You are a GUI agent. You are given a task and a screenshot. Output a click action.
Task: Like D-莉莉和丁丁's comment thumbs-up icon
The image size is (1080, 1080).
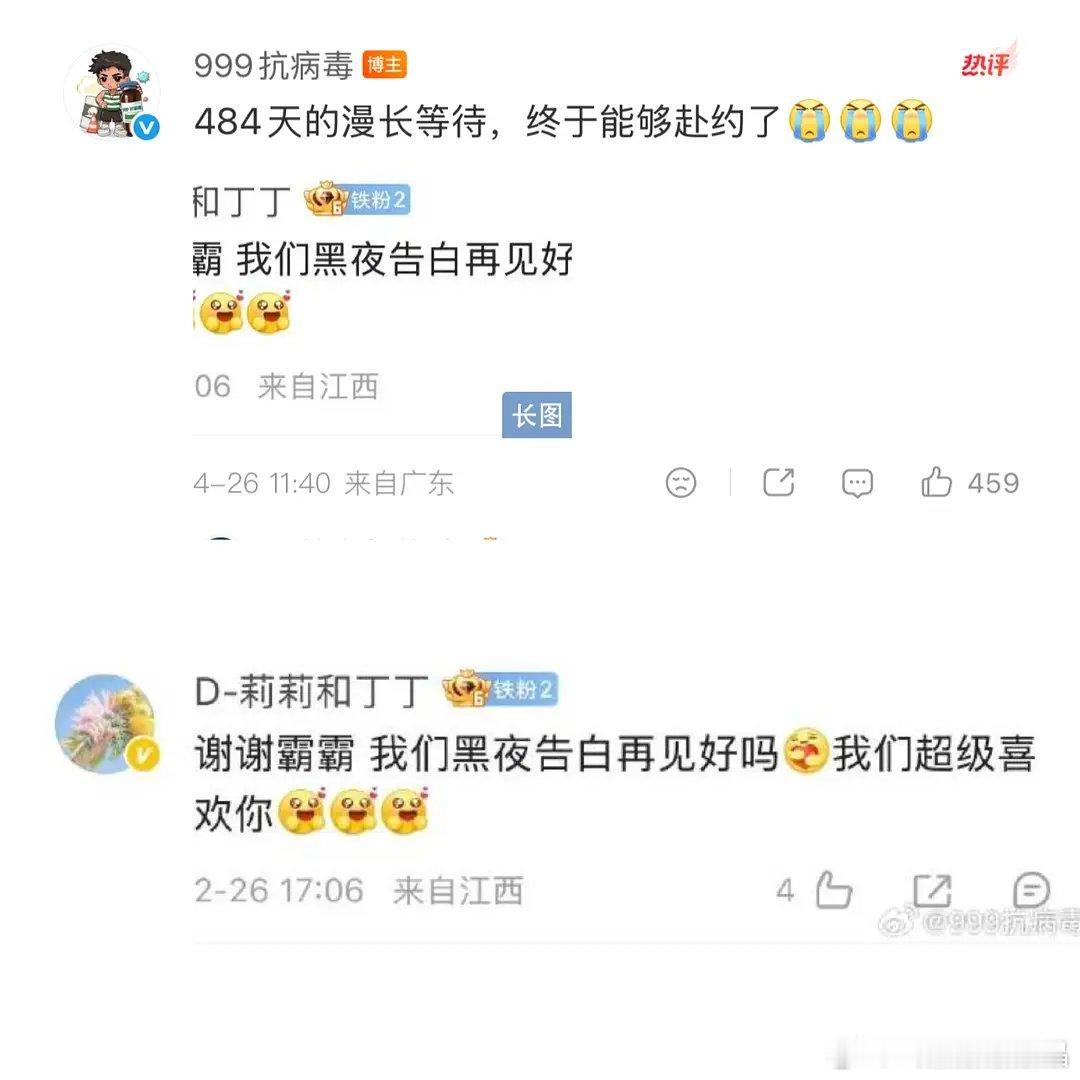[833, 890]
